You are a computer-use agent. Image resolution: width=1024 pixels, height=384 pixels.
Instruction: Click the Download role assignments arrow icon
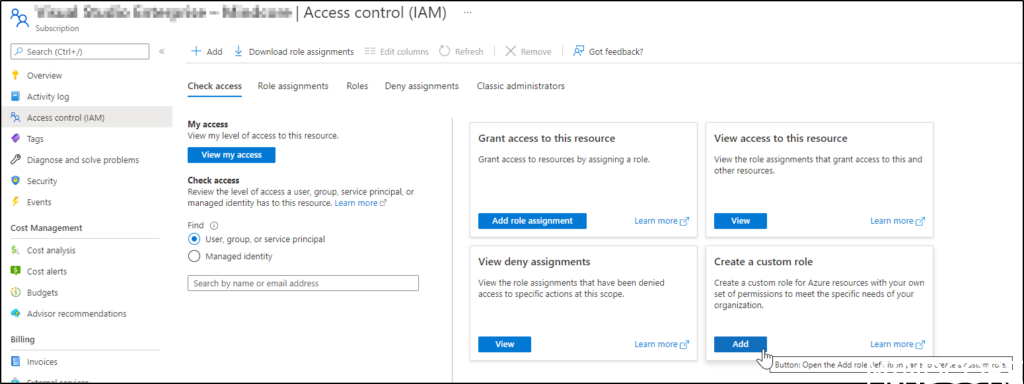(238, 52)
